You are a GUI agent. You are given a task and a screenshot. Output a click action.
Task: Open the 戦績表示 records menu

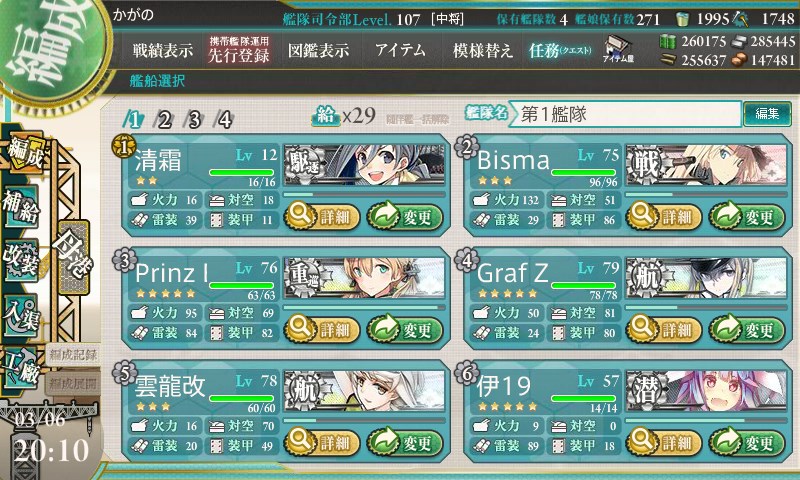click(163, 50)
